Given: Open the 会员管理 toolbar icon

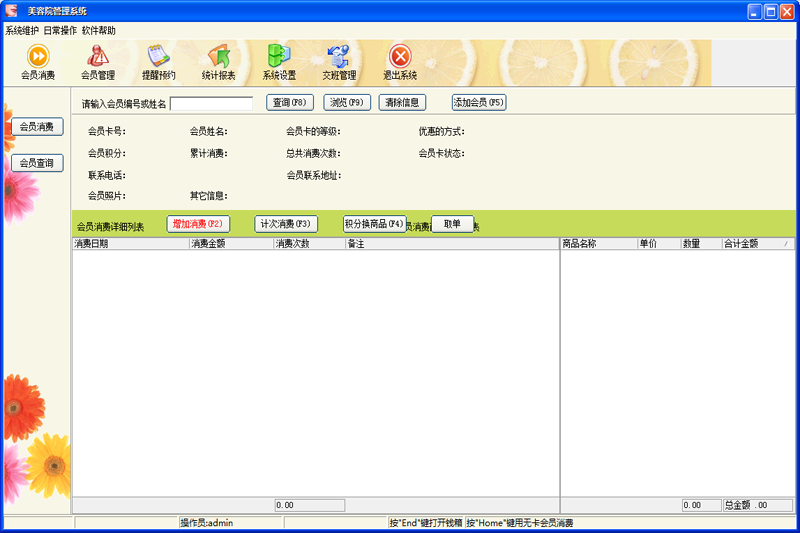Looking at the screenshot, I should point(98,62).
